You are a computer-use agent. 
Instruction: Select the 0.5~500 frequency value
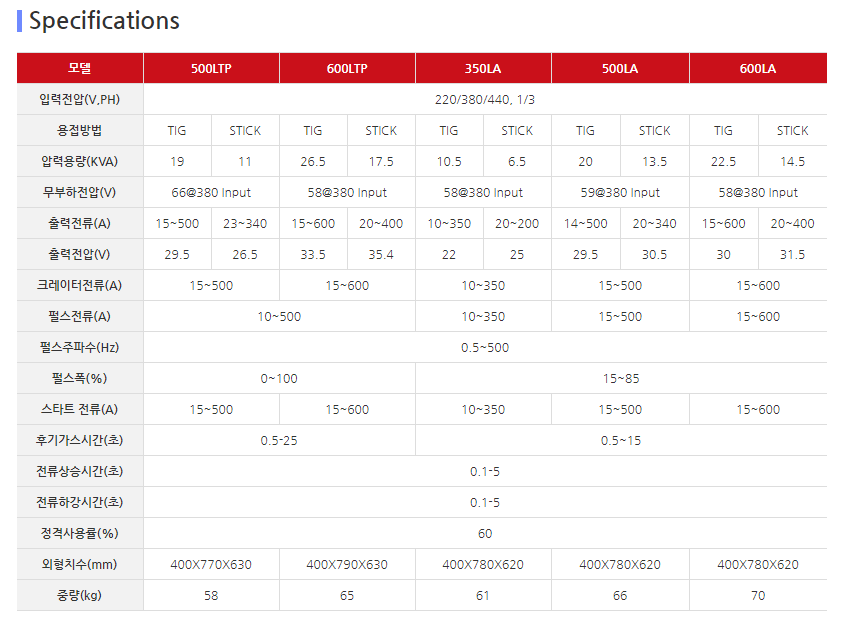(485, 347)
